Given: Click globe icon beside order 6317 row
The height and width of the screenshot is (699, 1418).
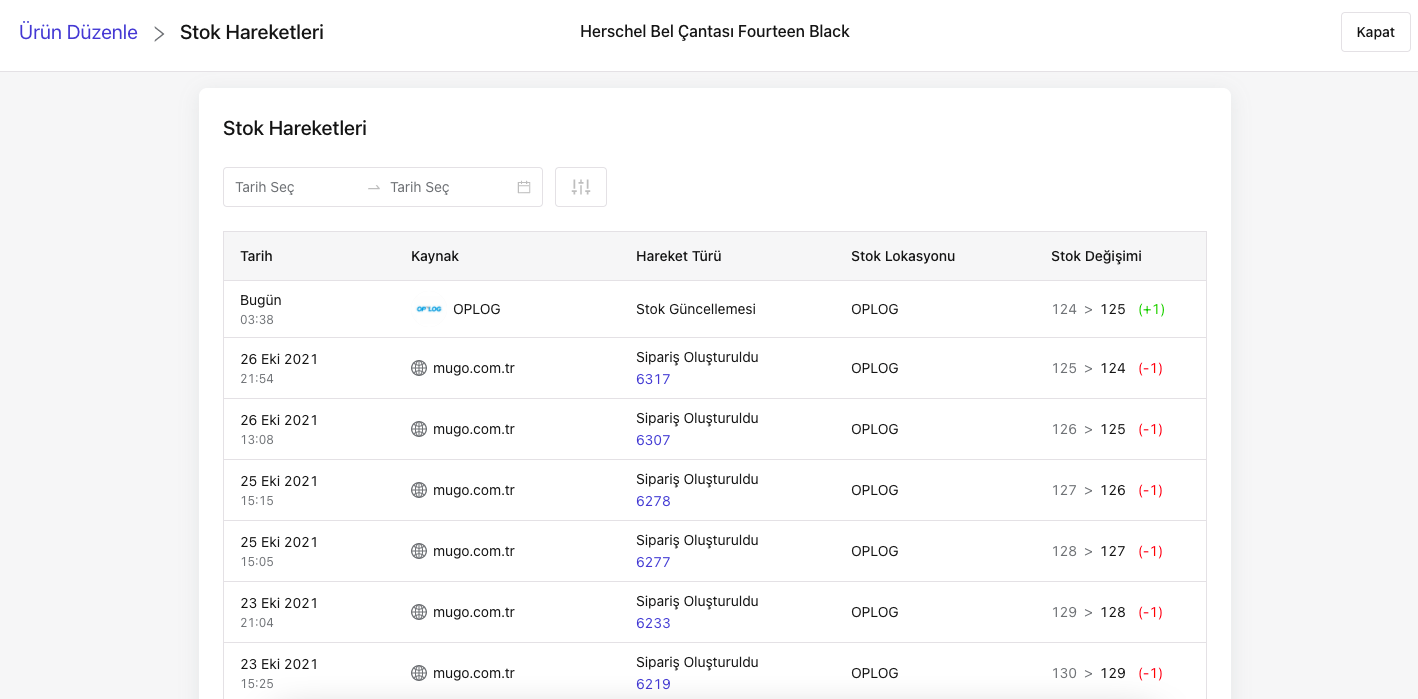Looking at the screenshot, I should pyautogui.click(x=419, y=368).
